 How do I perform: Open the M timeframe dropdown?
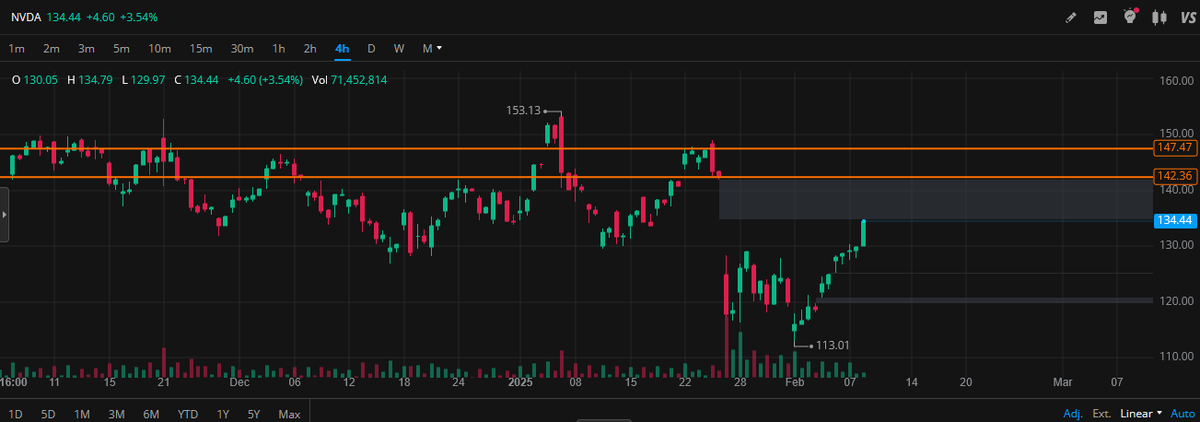[432, 48]
